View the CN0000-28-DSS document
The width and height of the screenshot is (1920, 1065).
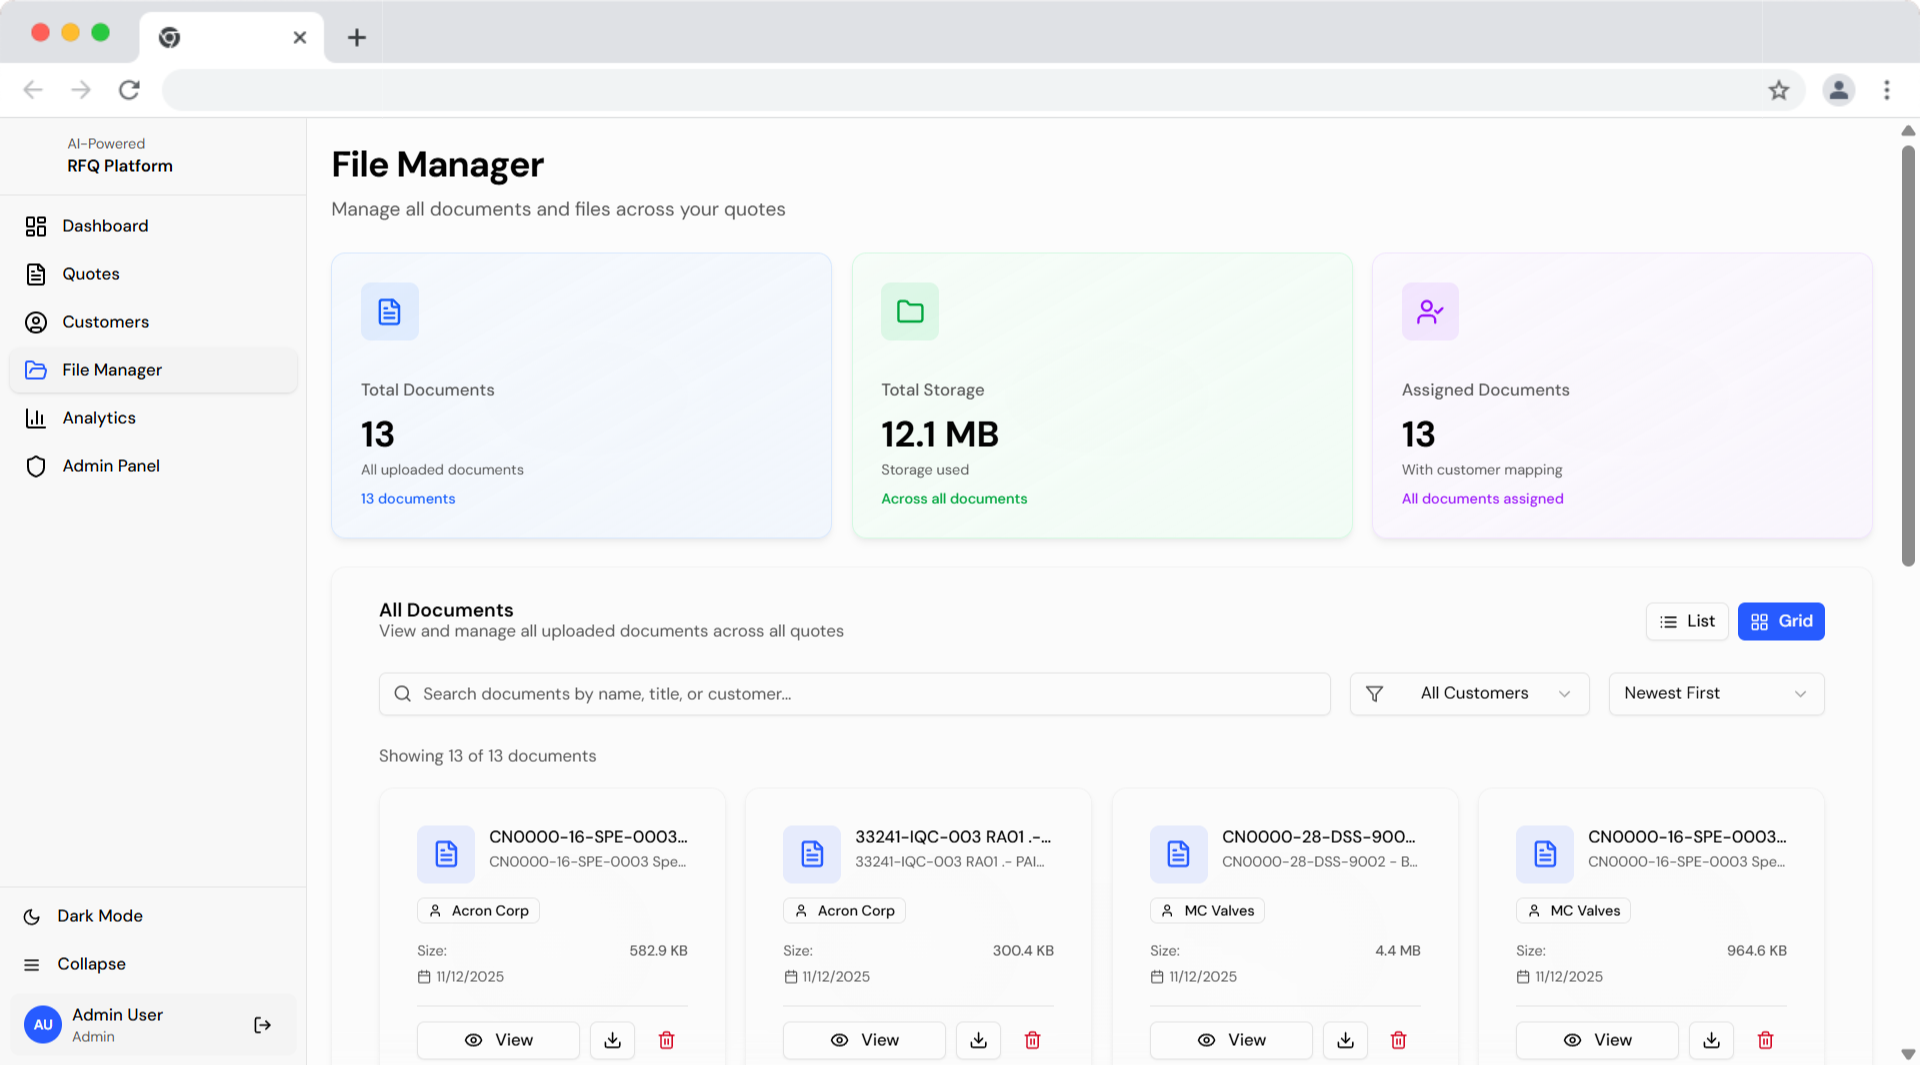(1231, 1040)
